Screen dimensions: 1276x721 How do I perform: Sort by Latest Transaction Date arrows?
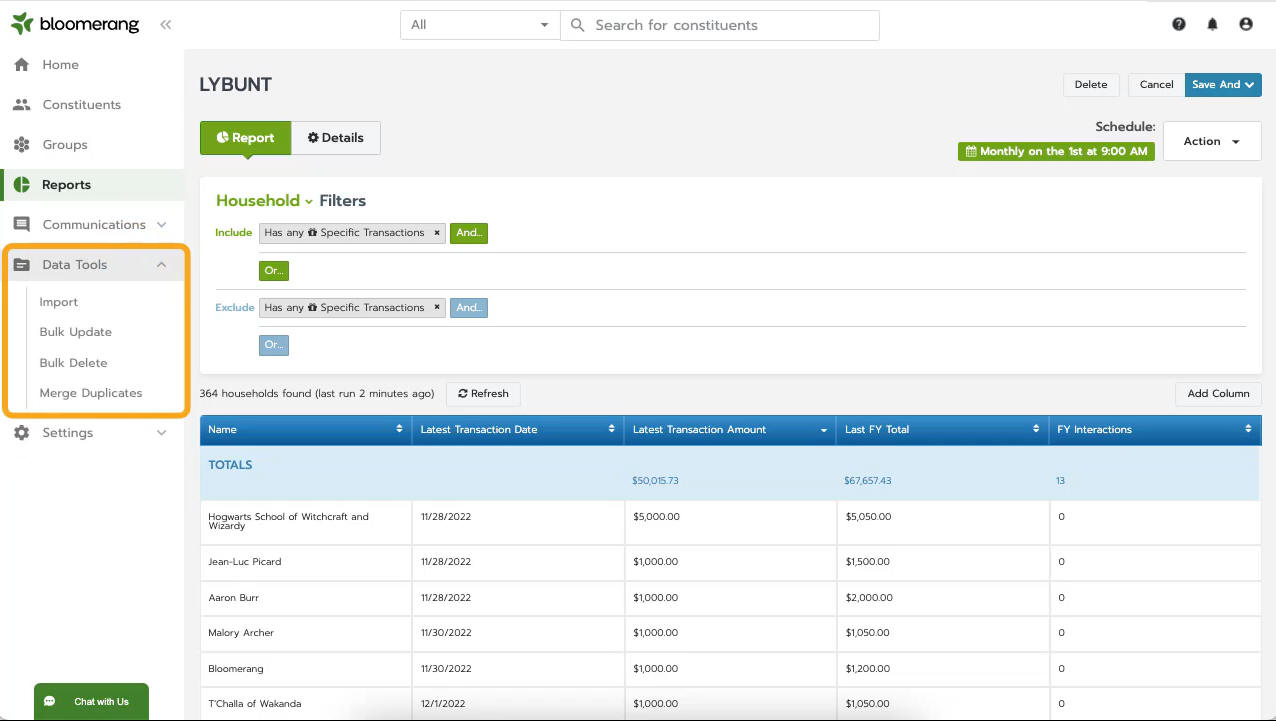pyautogui.click(x=611, y=430)
